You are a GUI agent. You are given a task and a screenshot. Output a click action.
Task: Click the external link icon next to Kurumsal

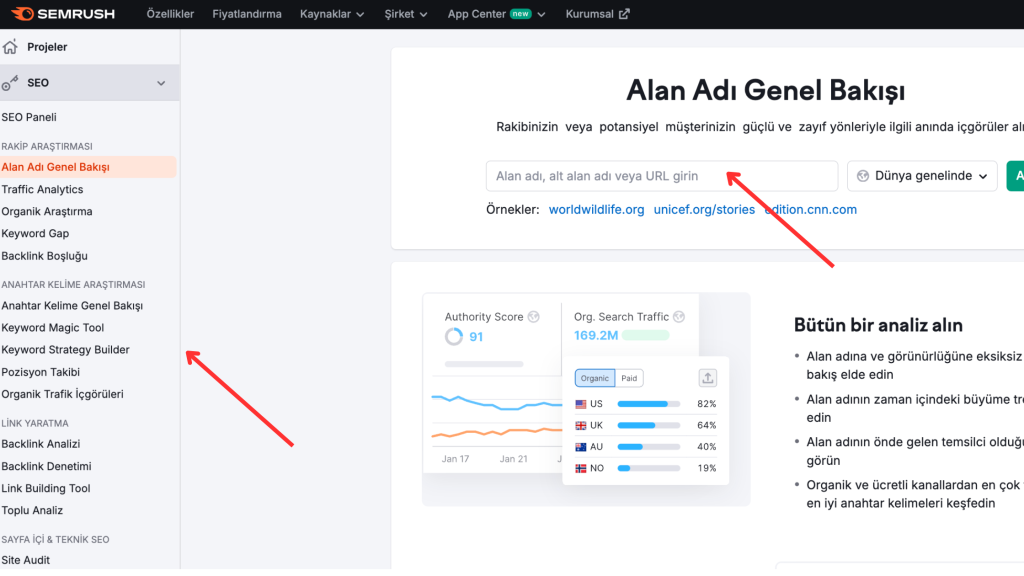[625, 14]
